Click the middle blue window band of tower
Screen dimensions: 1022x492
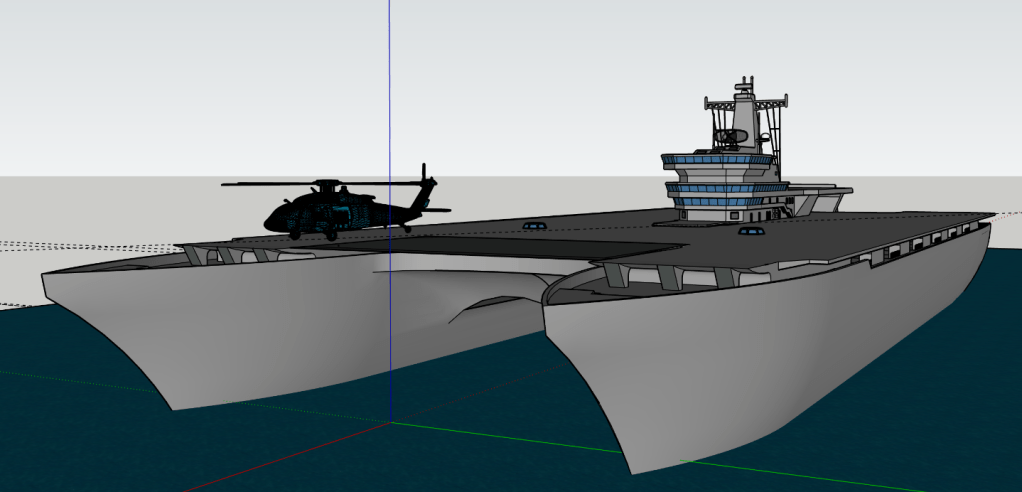(x=722, y=187)
